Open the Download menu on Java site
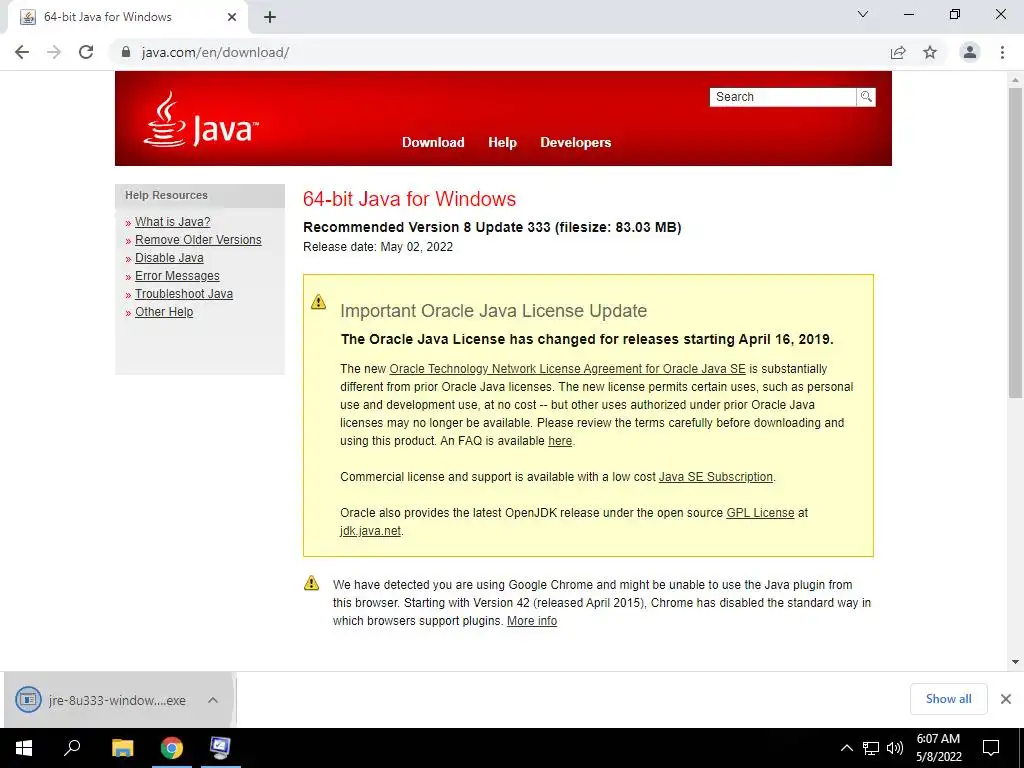1024x768 pixels. point(433,142)
